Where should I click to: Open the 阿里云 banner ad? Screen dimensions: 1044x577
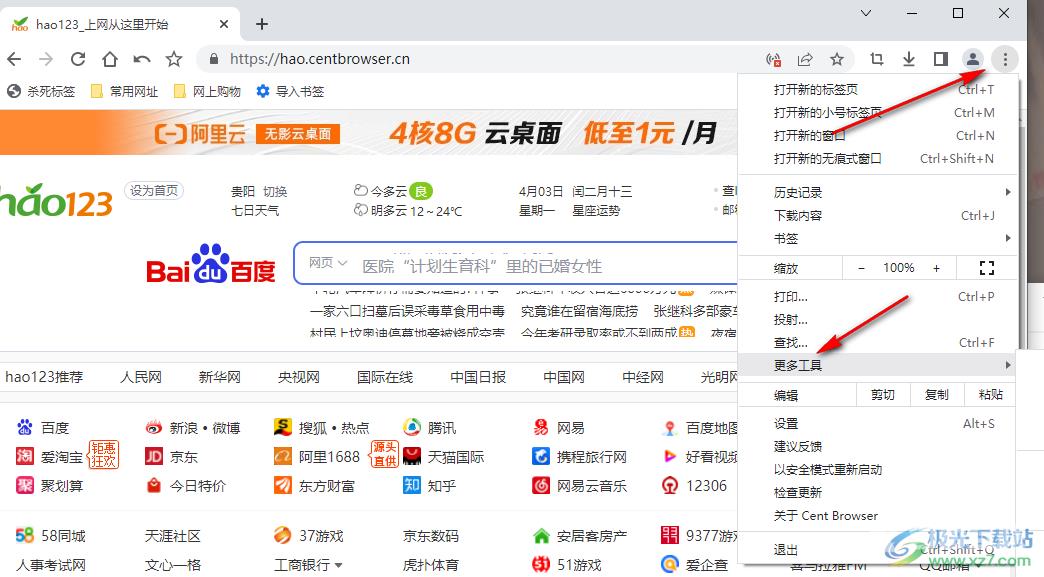(x=369, y=132)
